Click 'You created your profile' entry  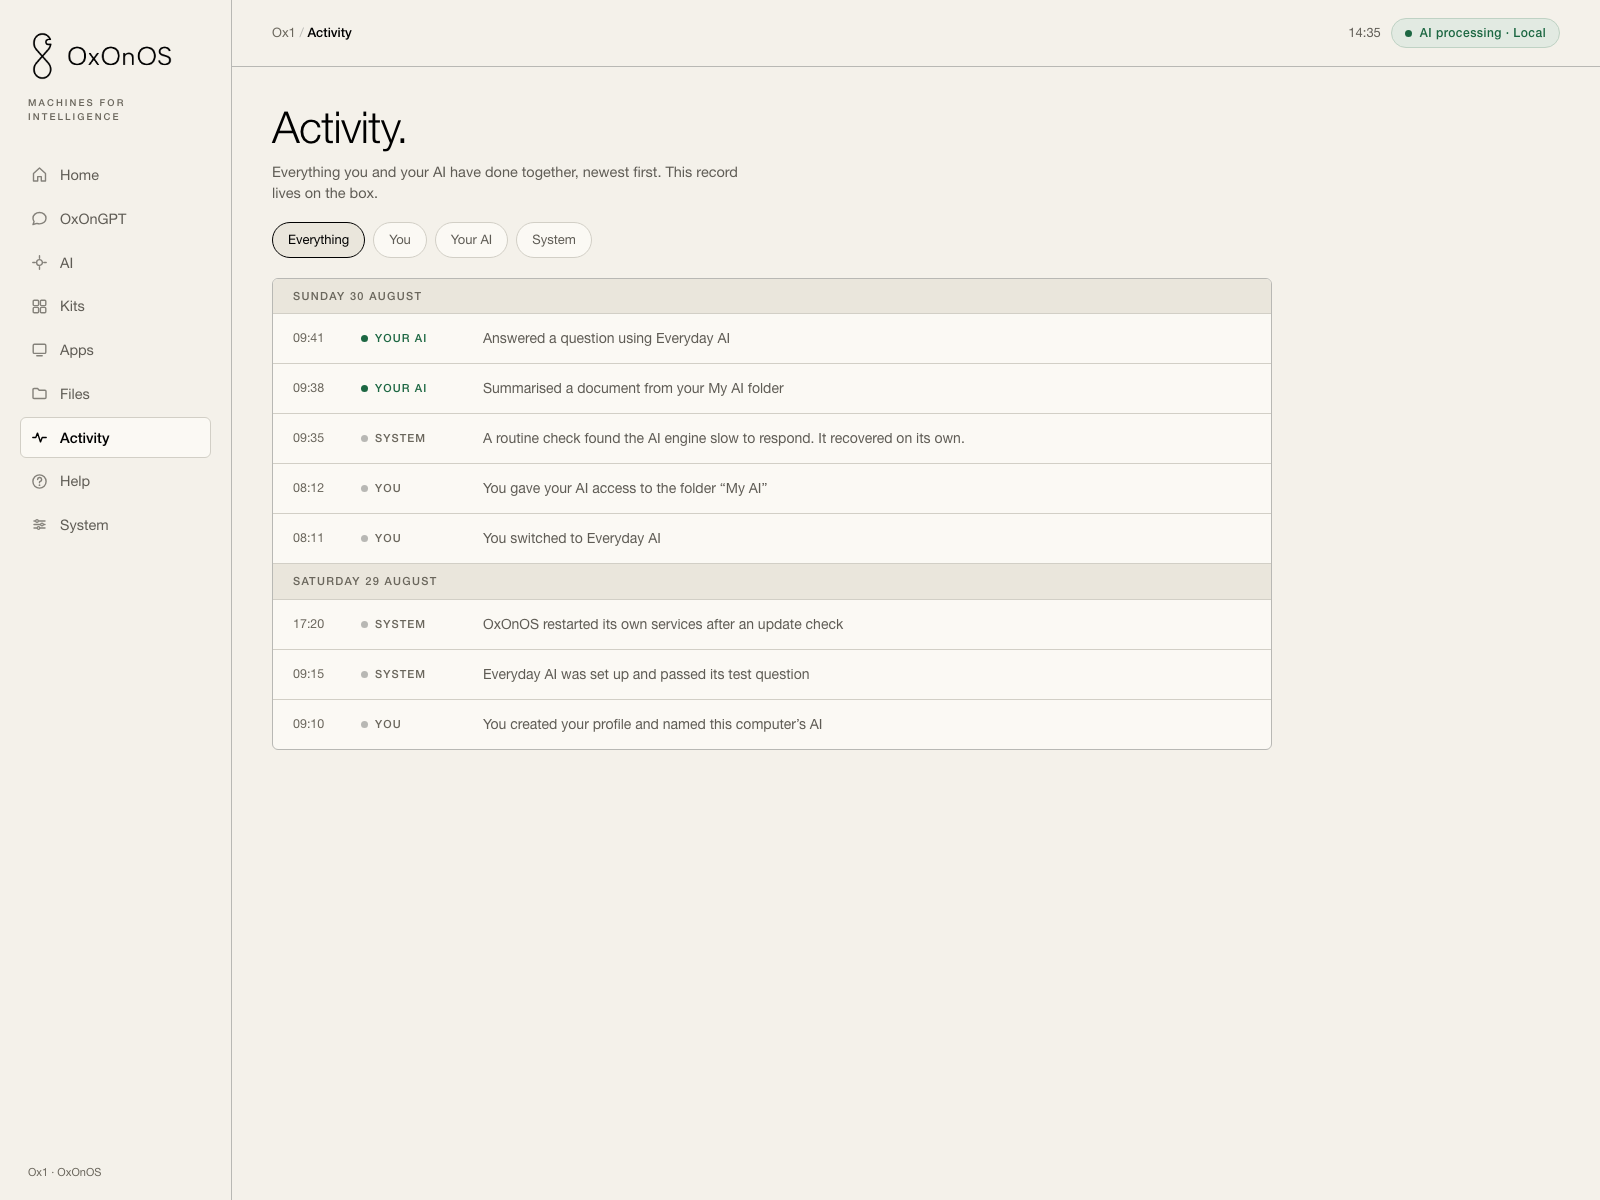(772, 724)
